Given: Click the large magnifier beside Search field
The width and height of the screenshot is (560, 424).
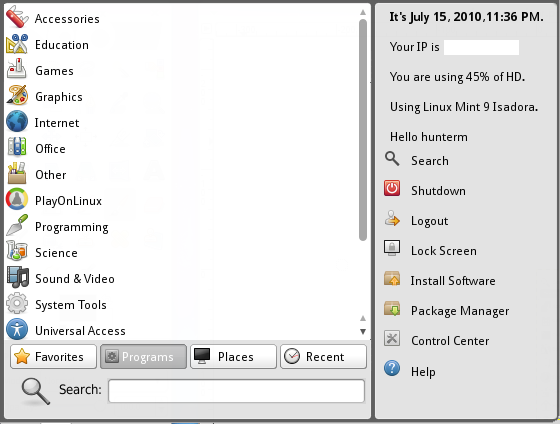Looking at the screenshot, I should pyautogui.click(x=35, y=391).
